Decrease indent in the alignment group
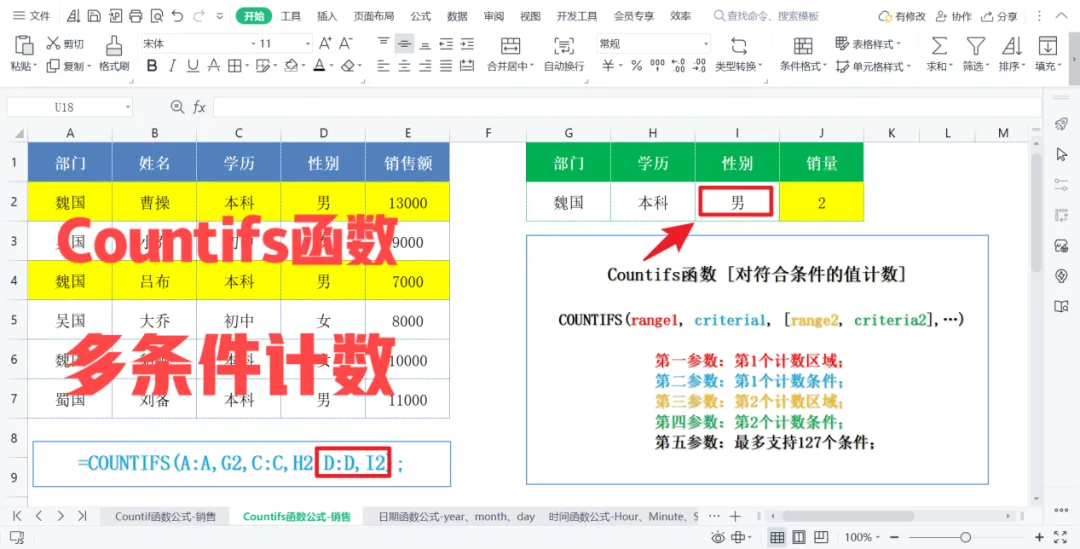Viewport: 1080px width, 549px height. coord(446,44)
